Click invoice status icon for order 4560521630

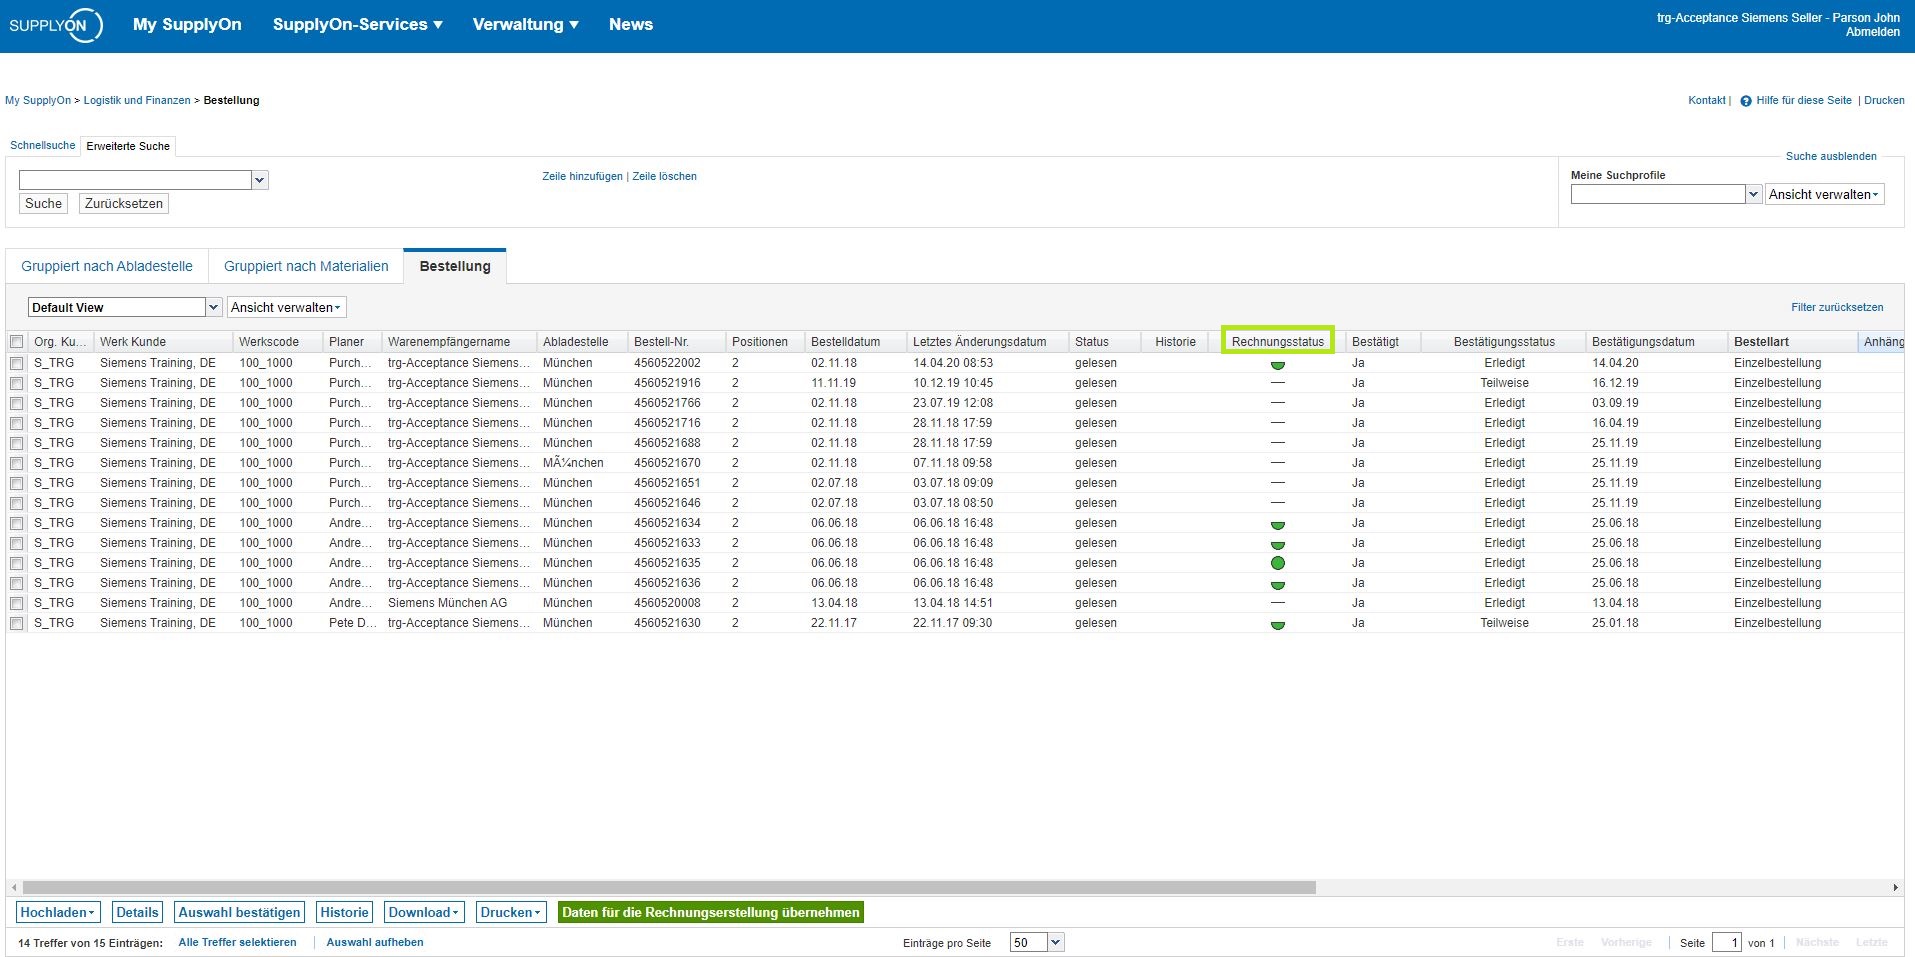click(x=1277, y=624)
